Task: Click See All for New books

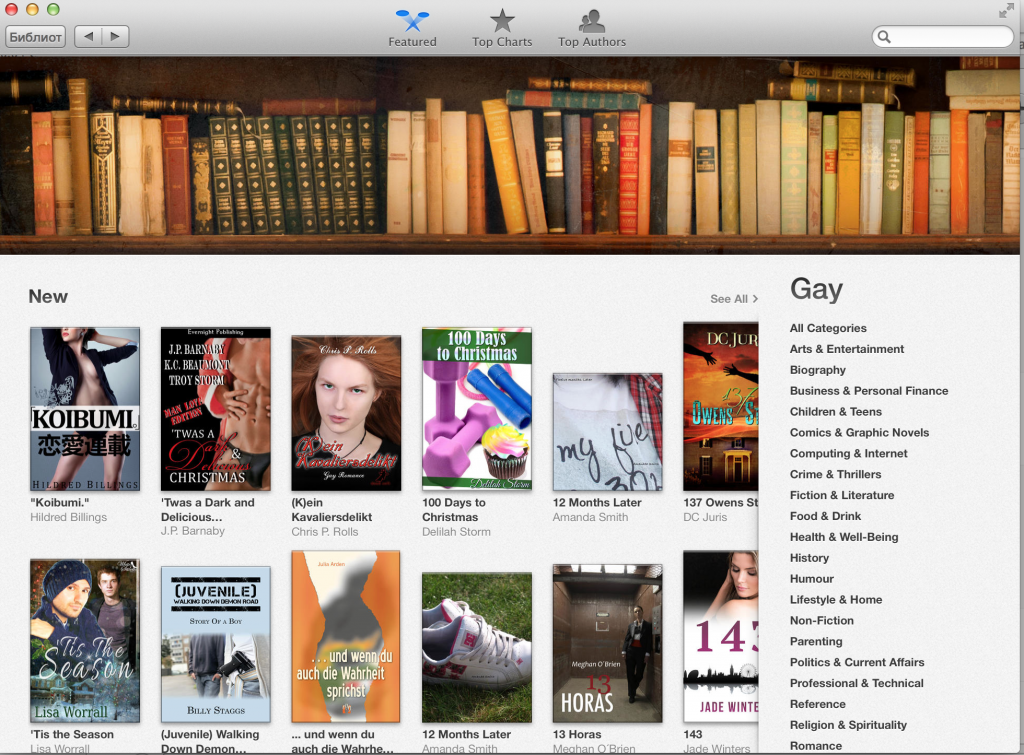Action: [x=734, y=298]
